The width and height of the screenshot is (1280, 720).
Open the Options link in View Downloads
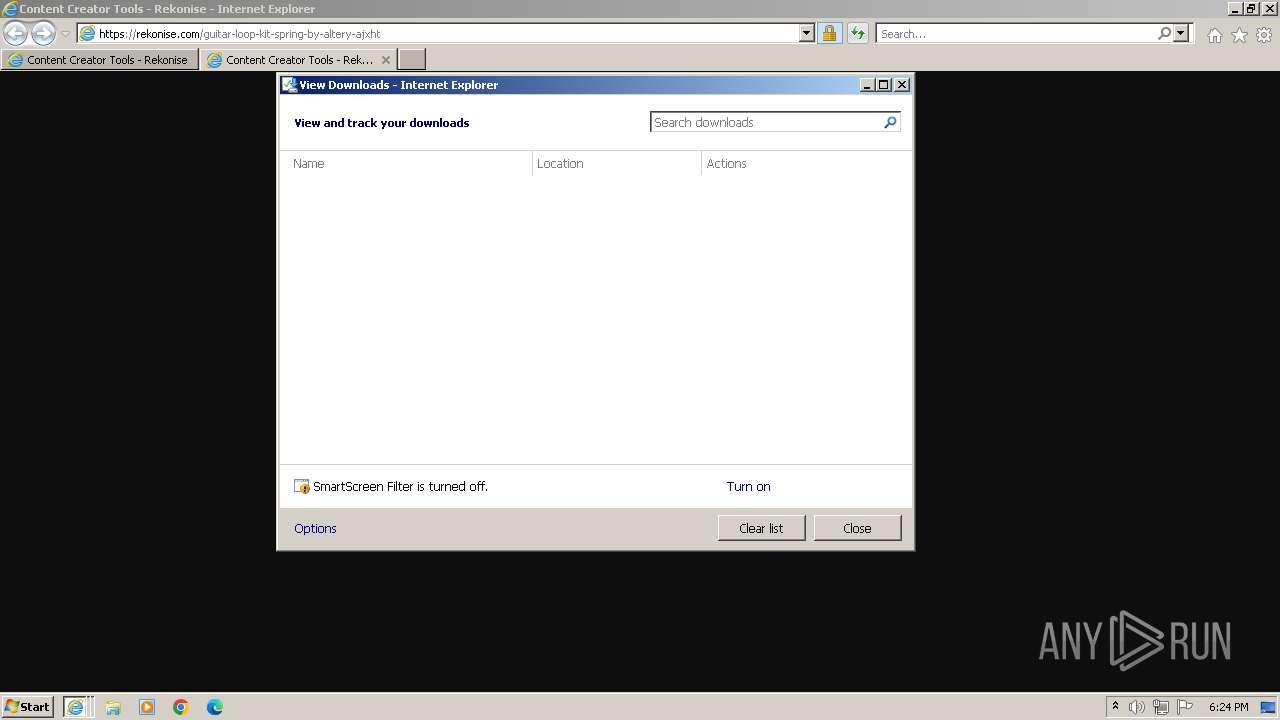pos(315,529)
